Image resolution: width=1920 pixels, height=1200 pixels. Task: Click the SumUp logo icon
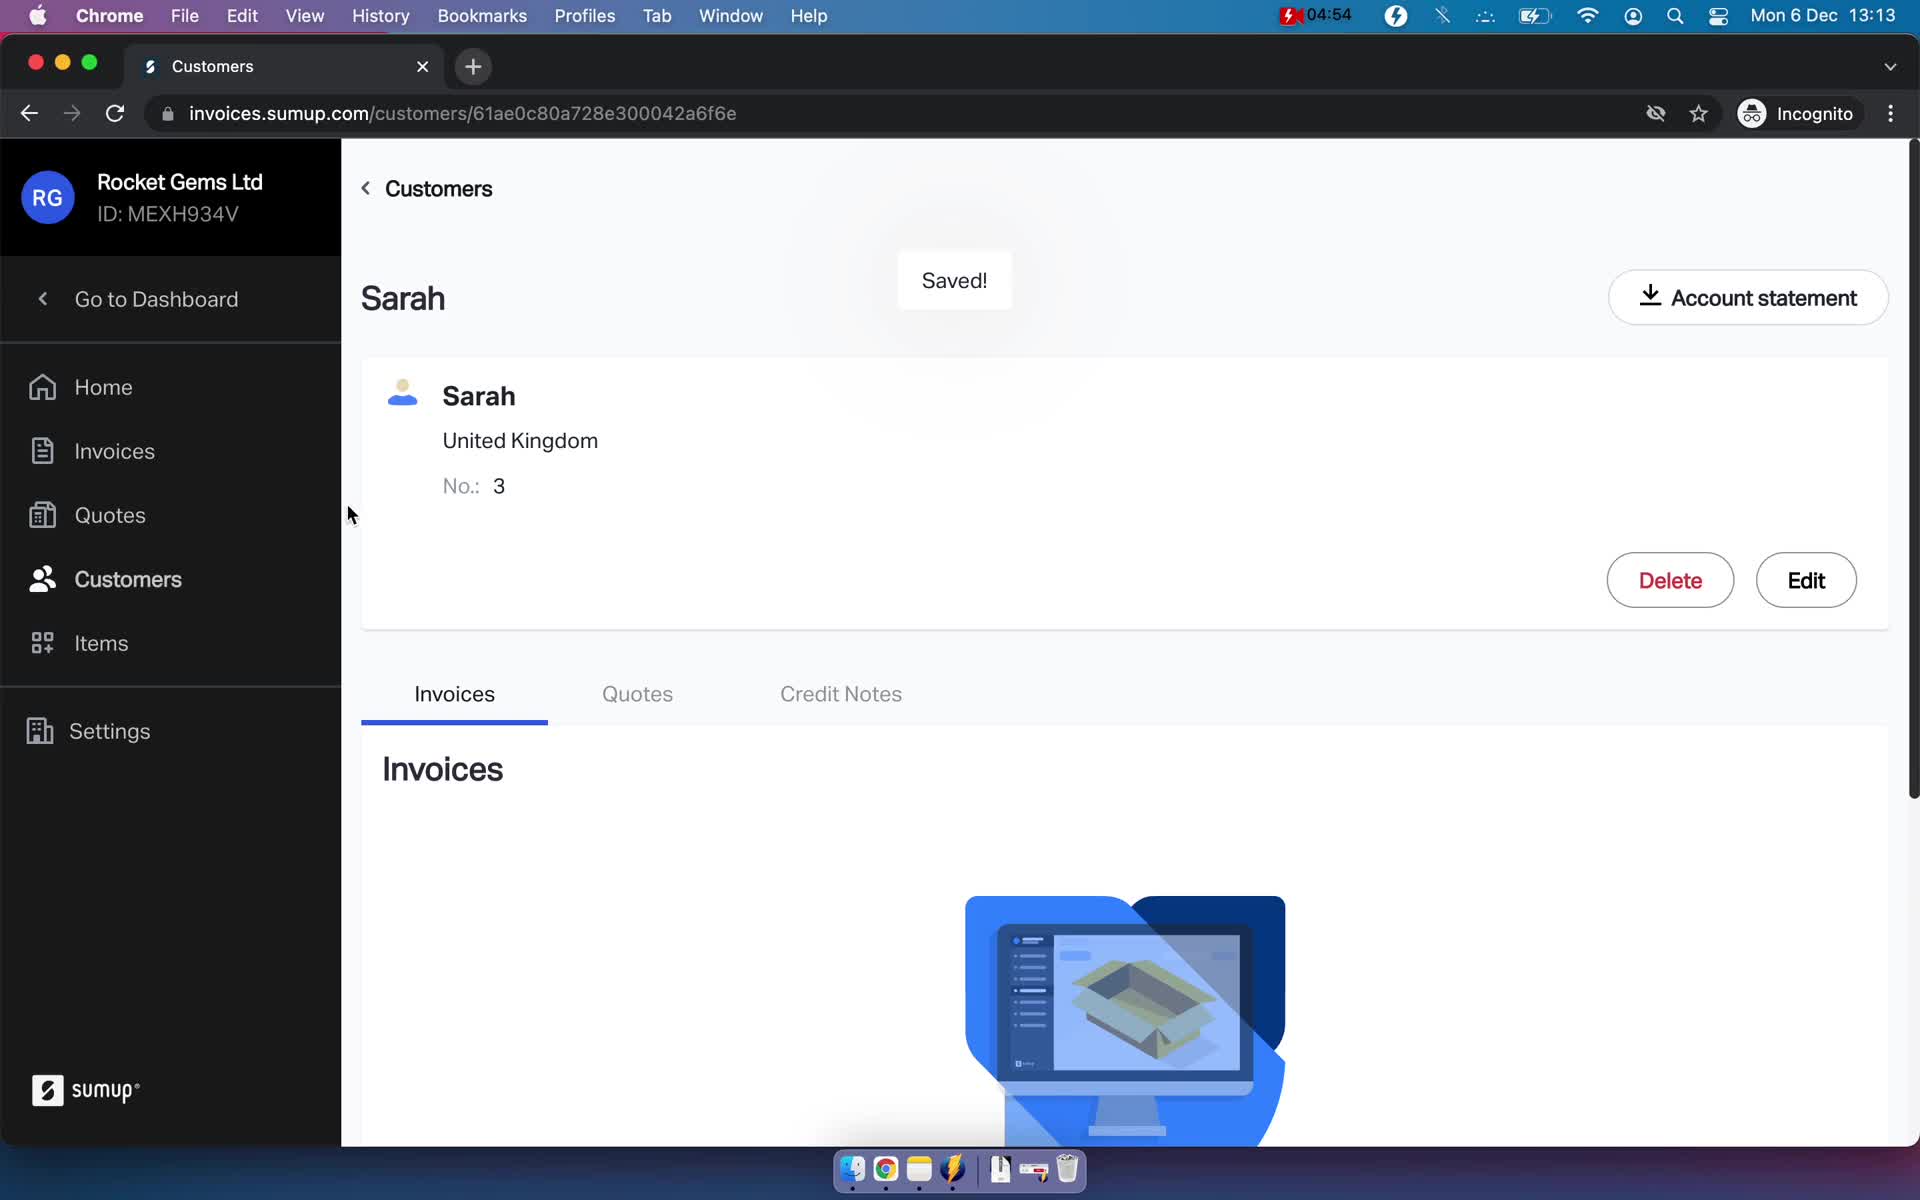[x=46, y=1092]
